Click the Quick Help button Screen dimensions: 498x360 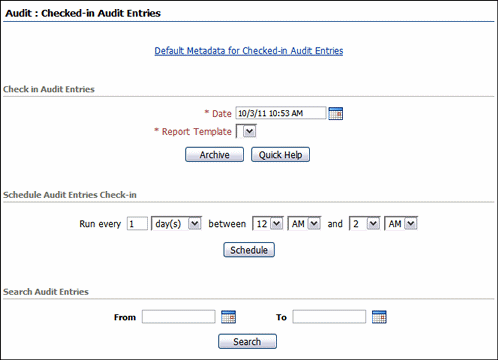280,155
